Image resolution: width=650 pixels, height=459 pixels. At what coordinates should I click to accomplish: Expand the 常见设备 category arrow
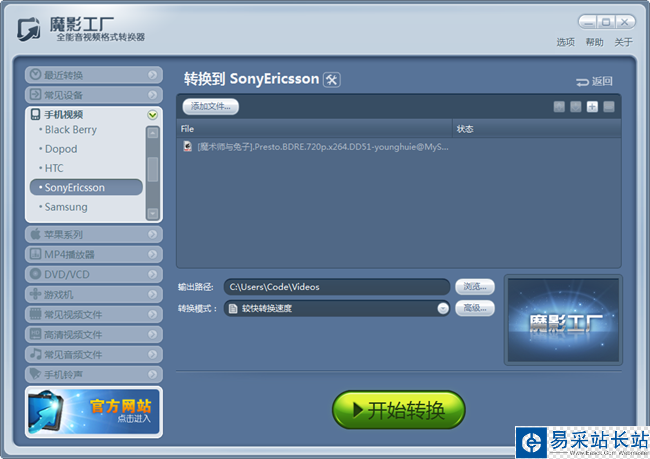point(153,95)
